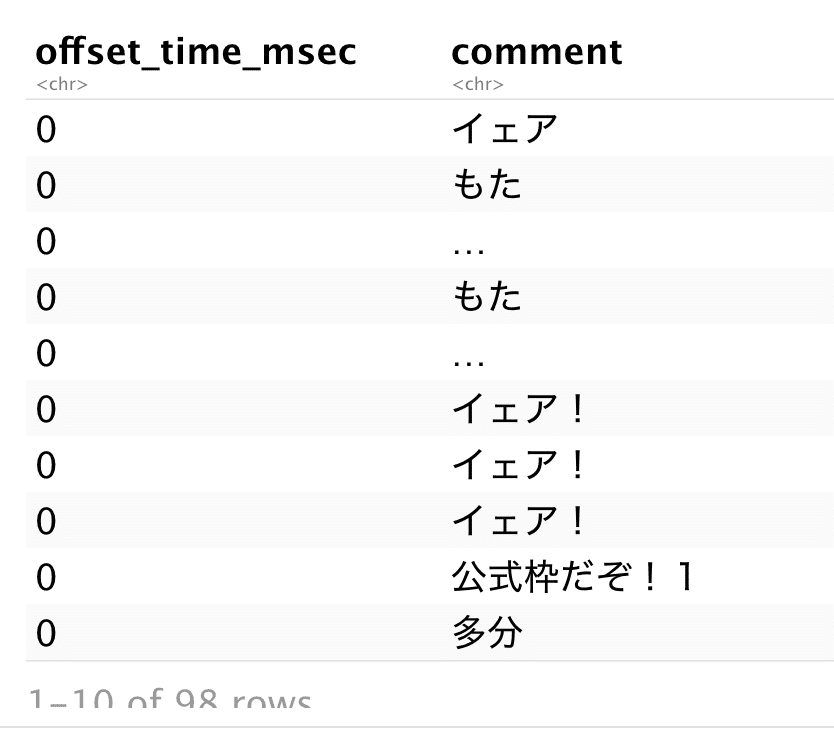Screen dimensions: 834x742
Task: Select offset value 0 beside the first もた
Action: 47,186
